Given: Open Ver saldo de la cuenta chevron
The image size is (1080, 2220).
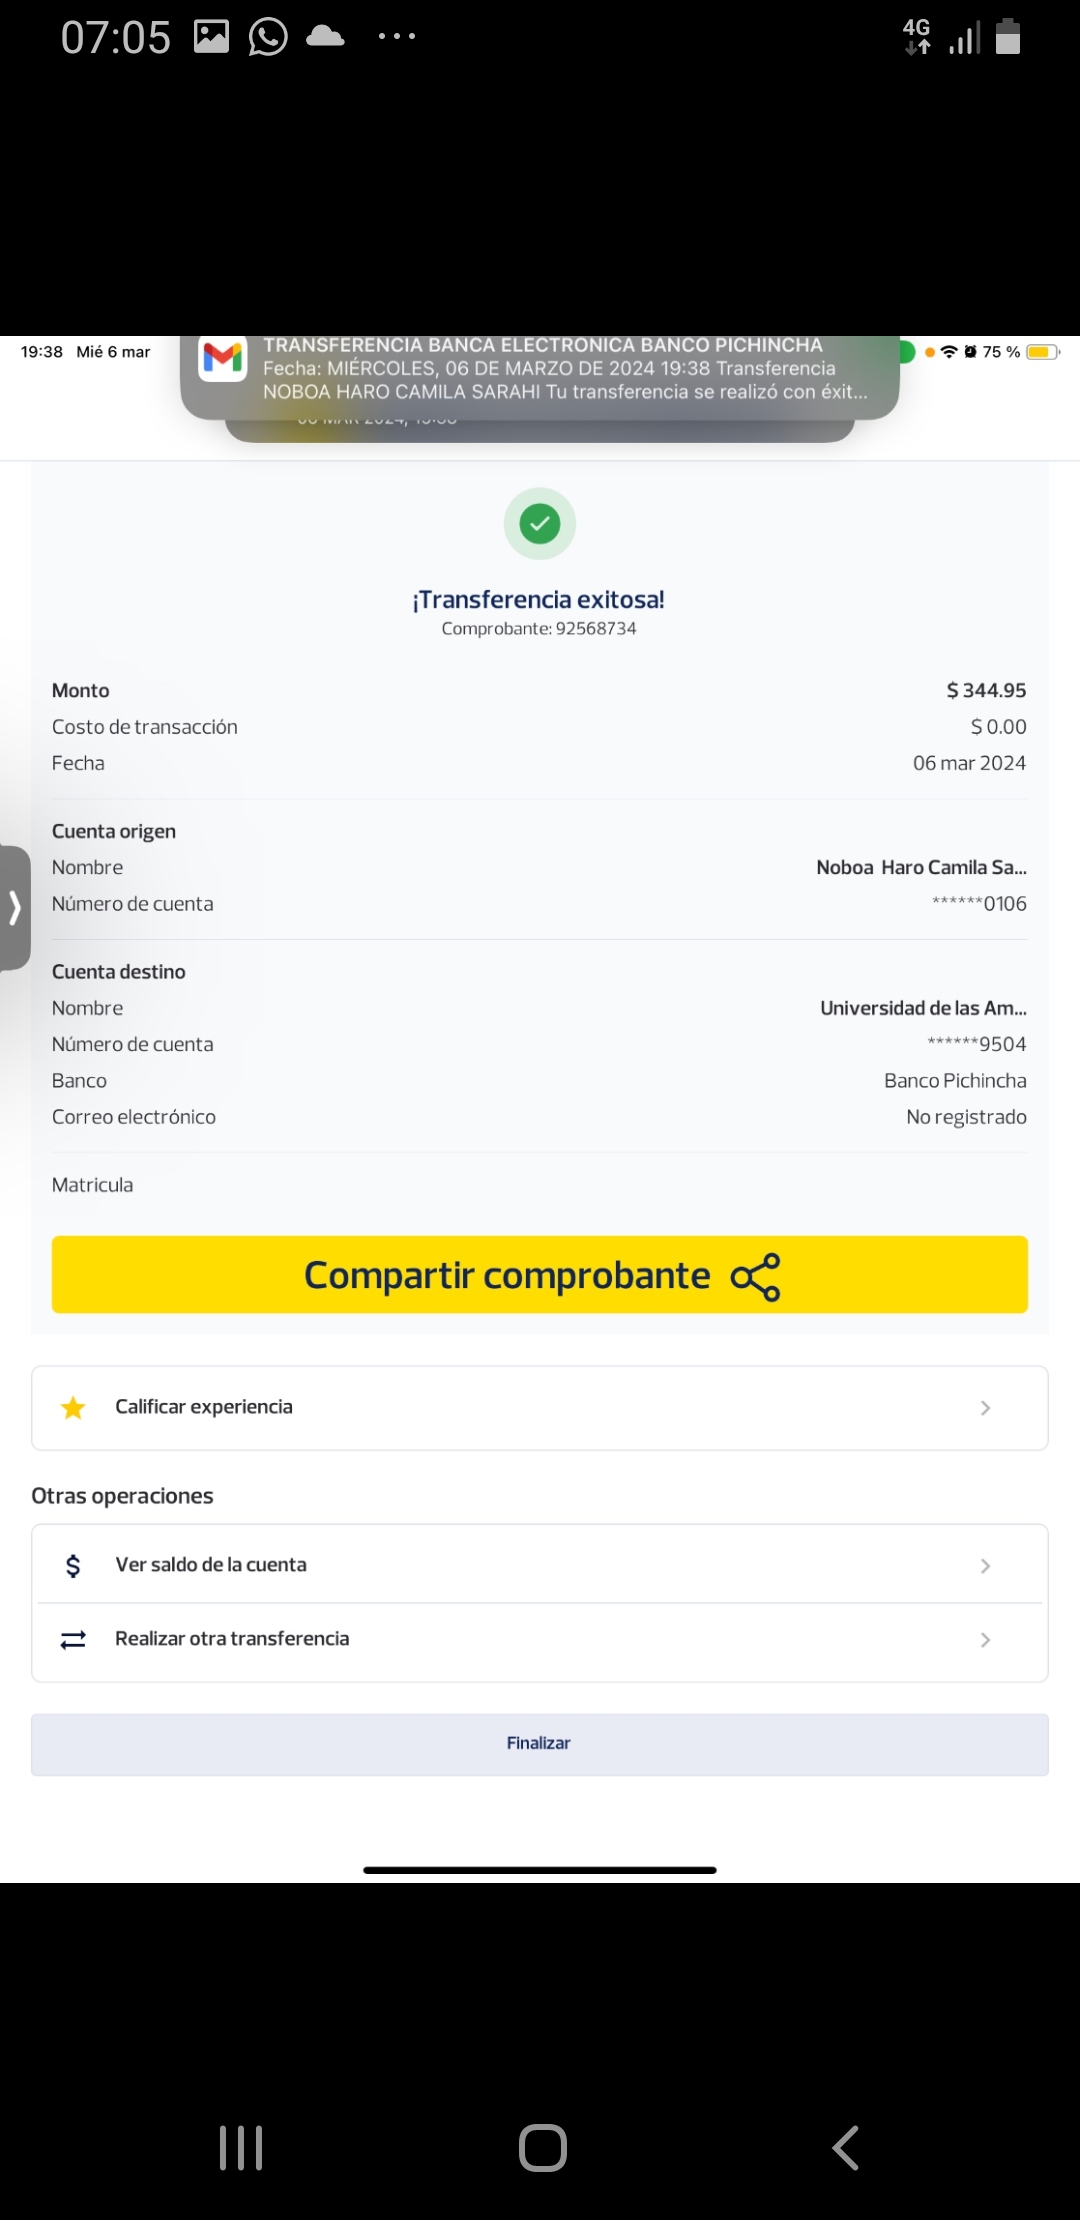Looking at the screenshot, I should coord(985,1566).
